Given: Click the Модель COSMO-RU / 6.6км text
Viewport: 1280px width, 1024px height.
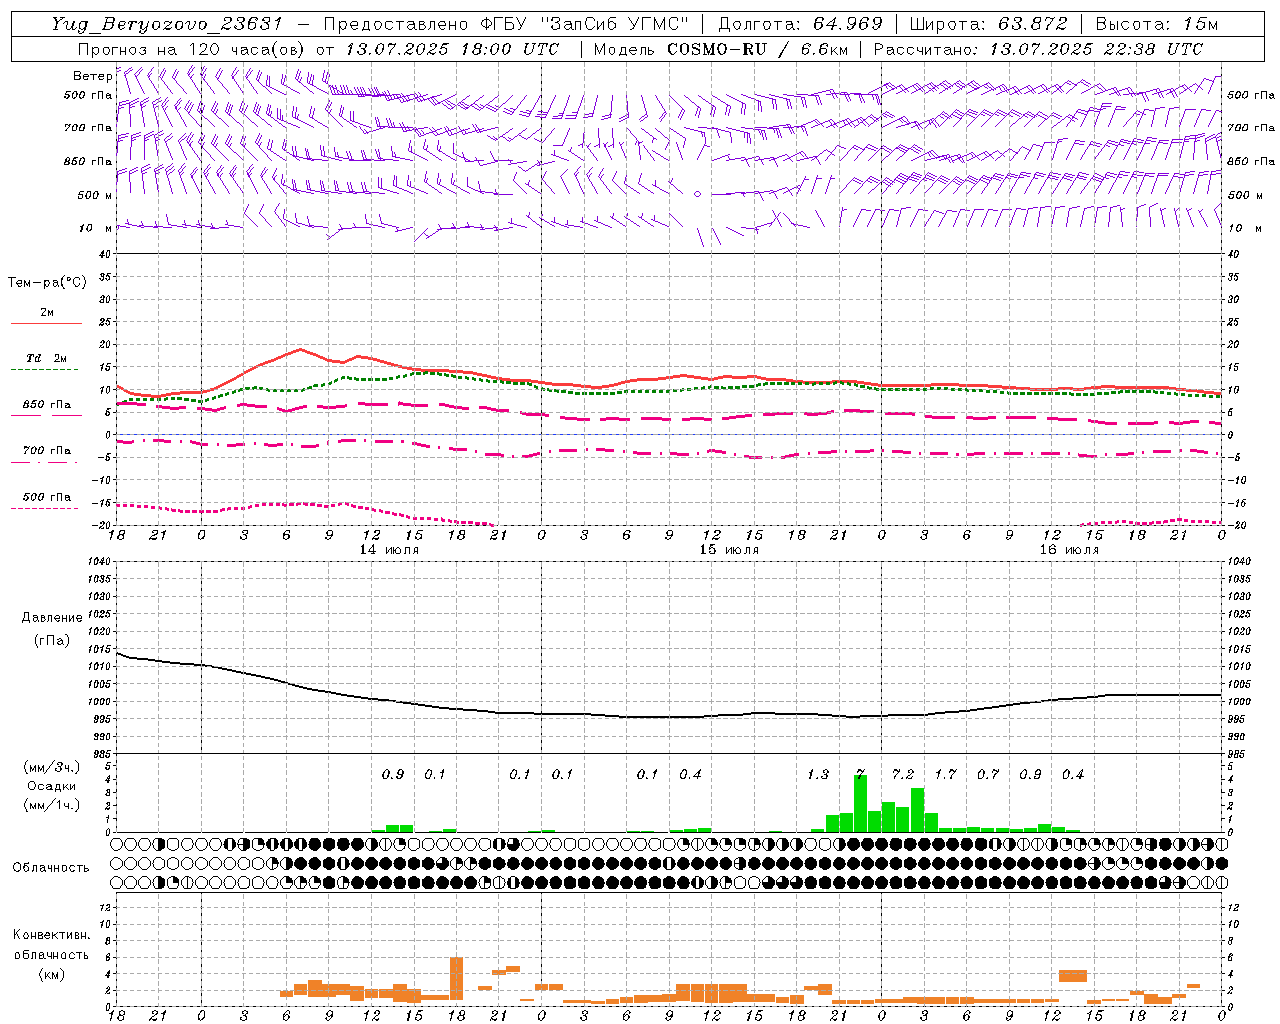Looking at the screenshot, I should (721, 49).
